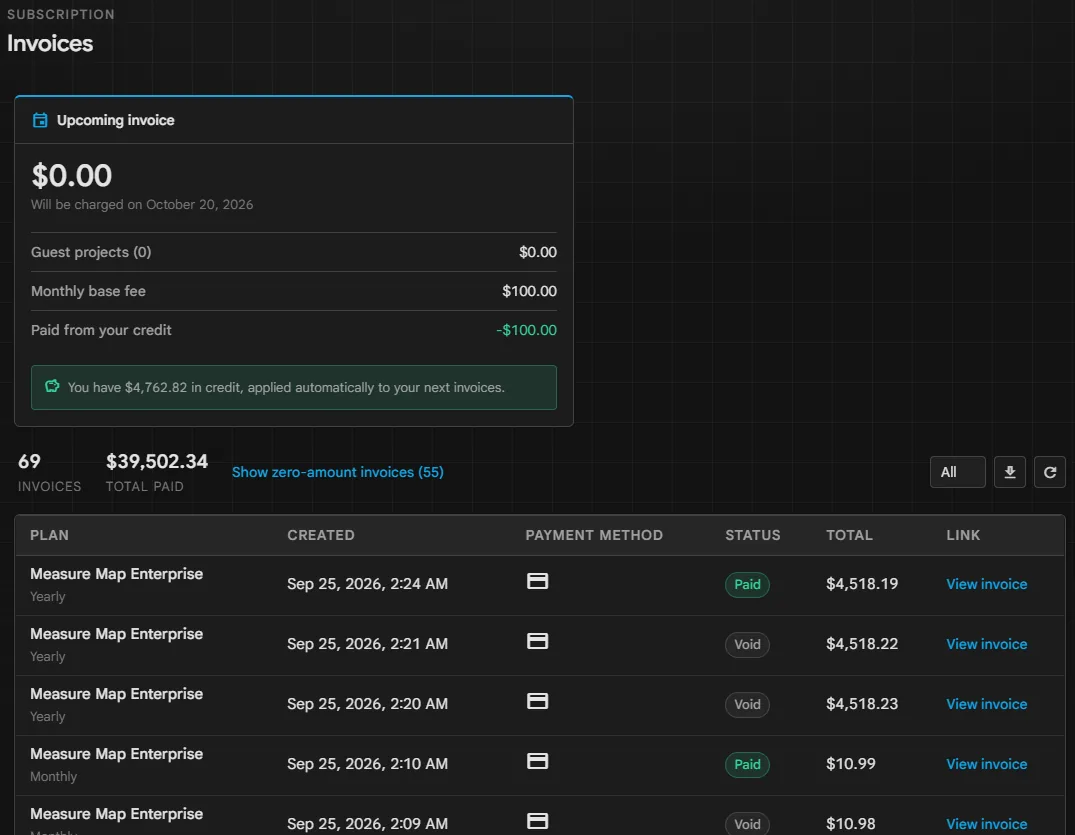This screenshot has width=1075, height=835.
Task: Click the TOTAL column header
Action: click(x=849, y=535)
